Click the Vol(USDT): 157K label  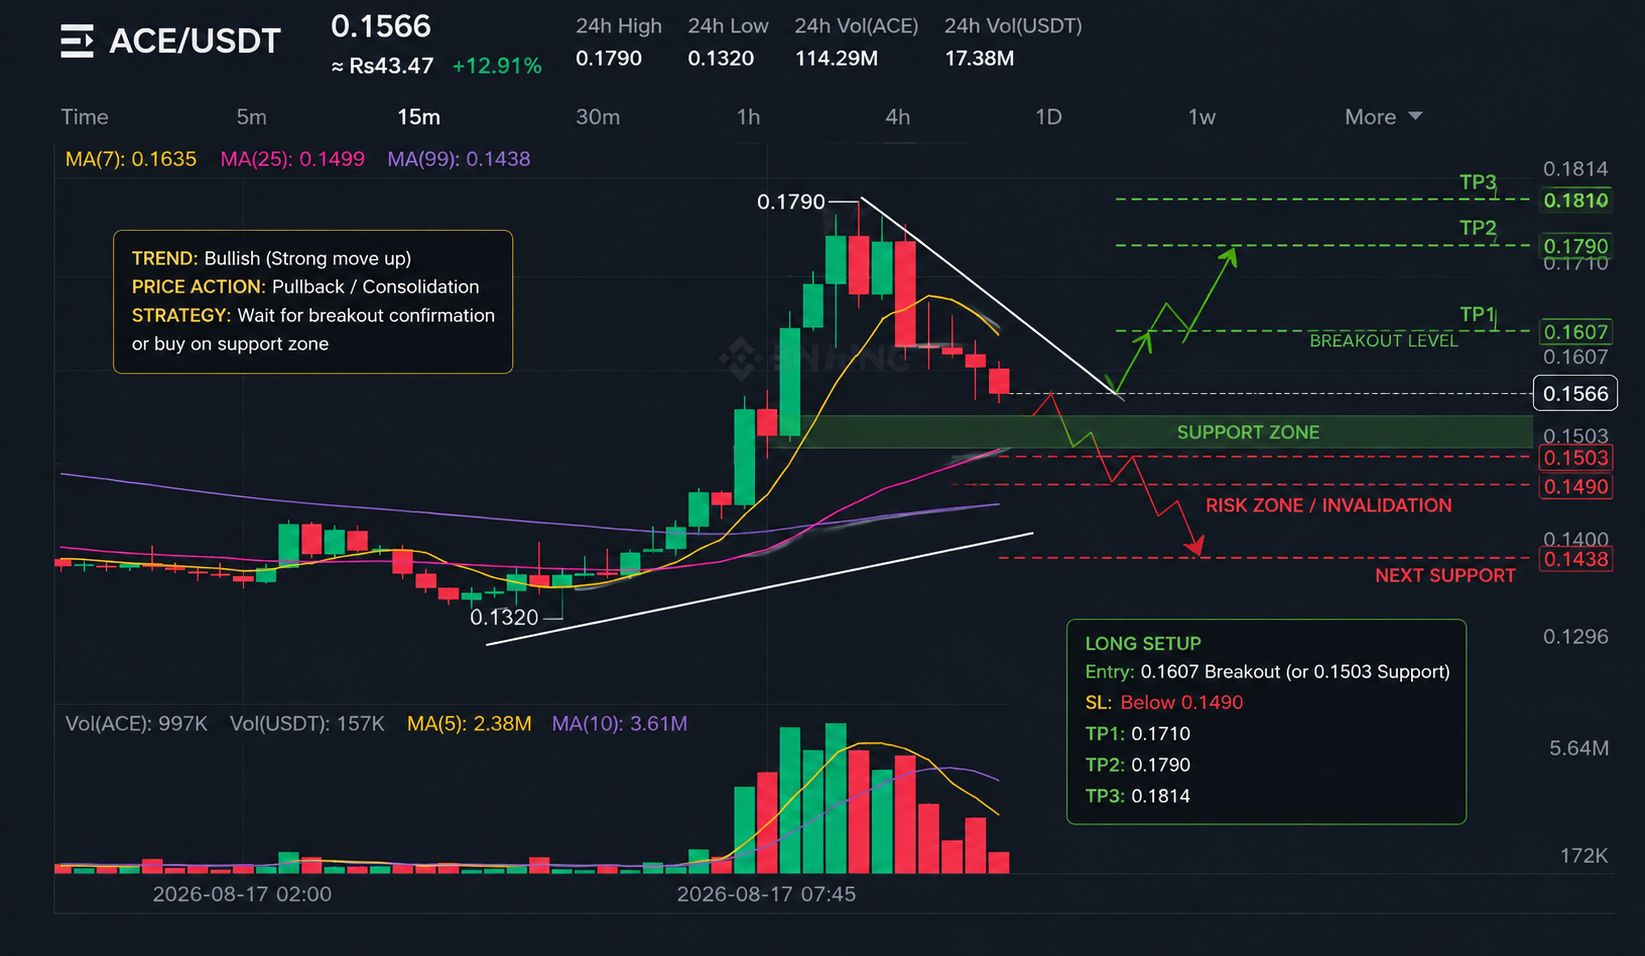coord(307,723)
